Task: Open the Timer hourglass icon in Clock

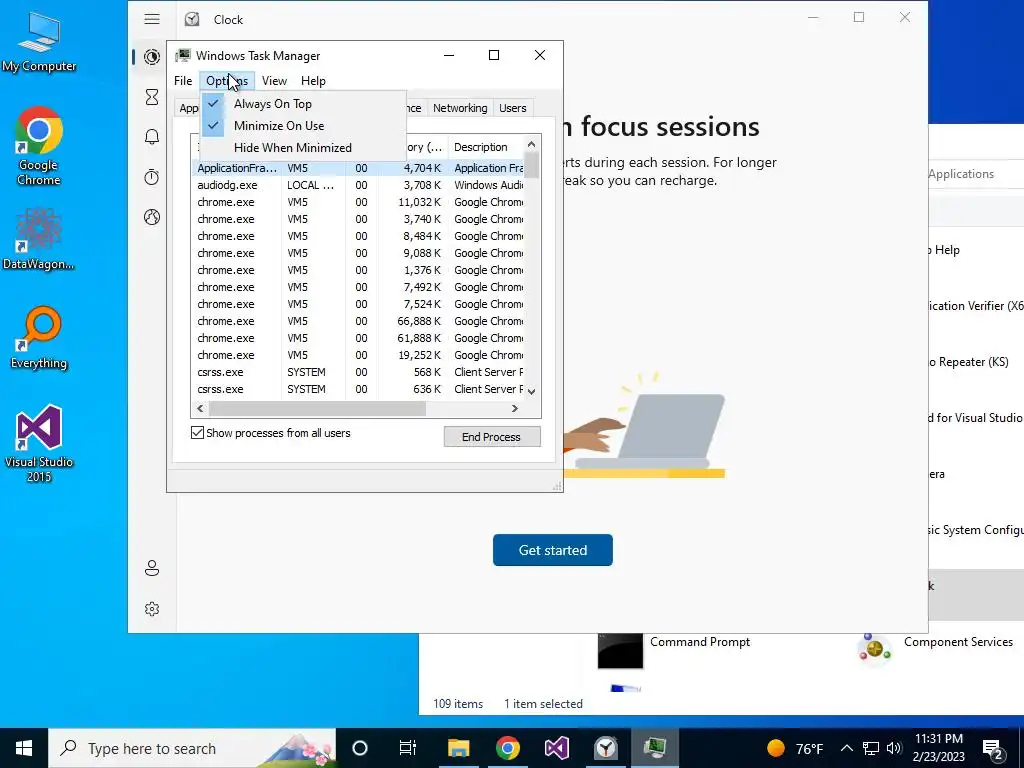Action: click(152, 97)
